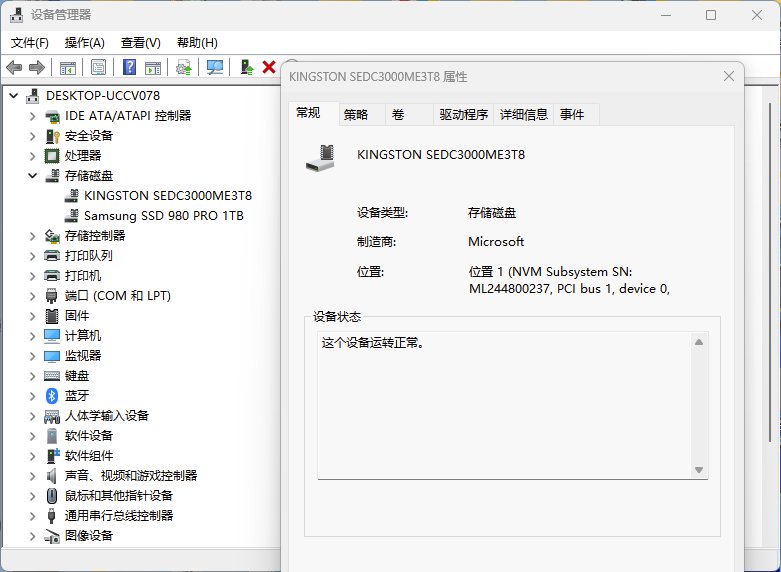Viewport: 781px width, 572px height.
Task: Click the computer icon beside DESKTOP-UCCV078
Action: click(x=32, y=96)
